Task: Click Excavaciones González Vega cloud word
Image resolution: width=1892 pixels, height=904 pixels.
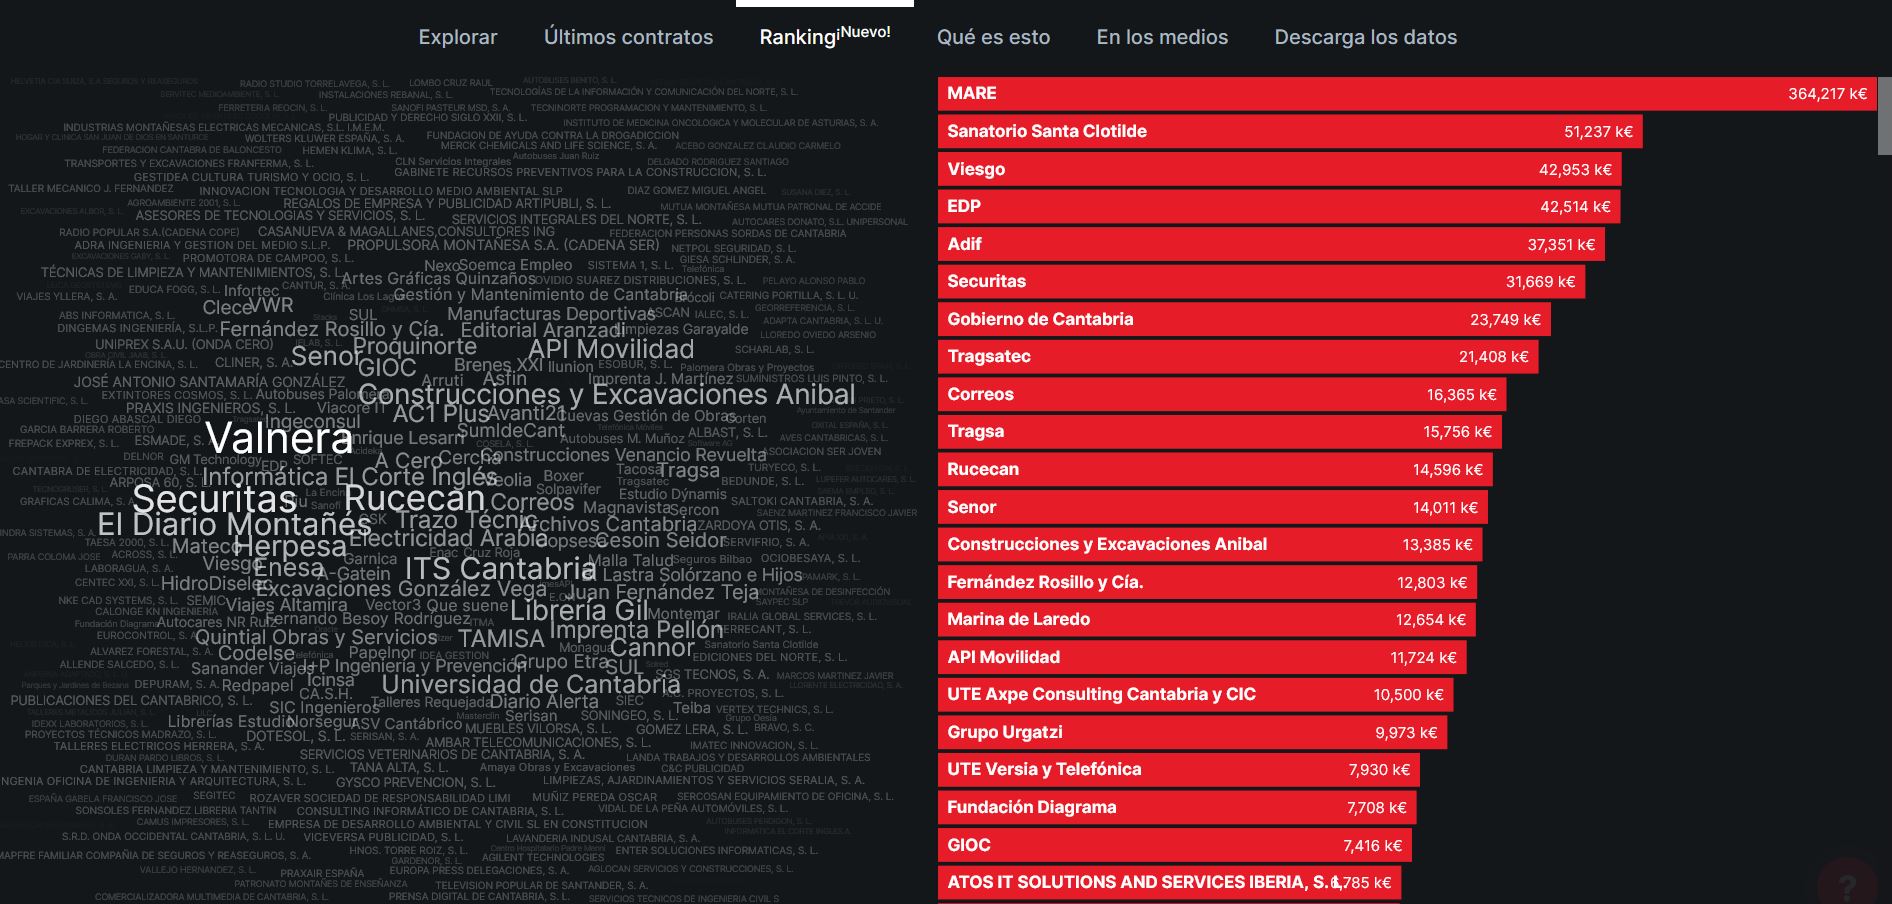Action: (x=401, y=589)
